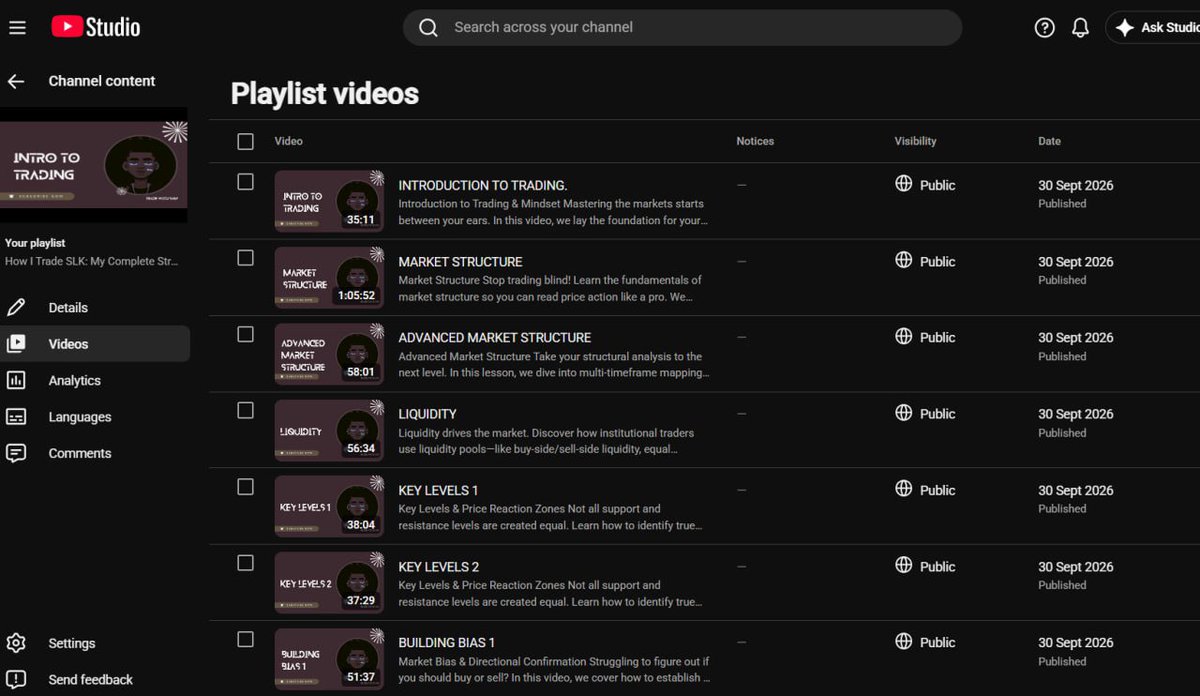Viewport: 1200px width, 696px height.
Task: Click the 58:01 Advanced Market Structure thumbnail
Action: pyautogui.click(x=329, y=353)
